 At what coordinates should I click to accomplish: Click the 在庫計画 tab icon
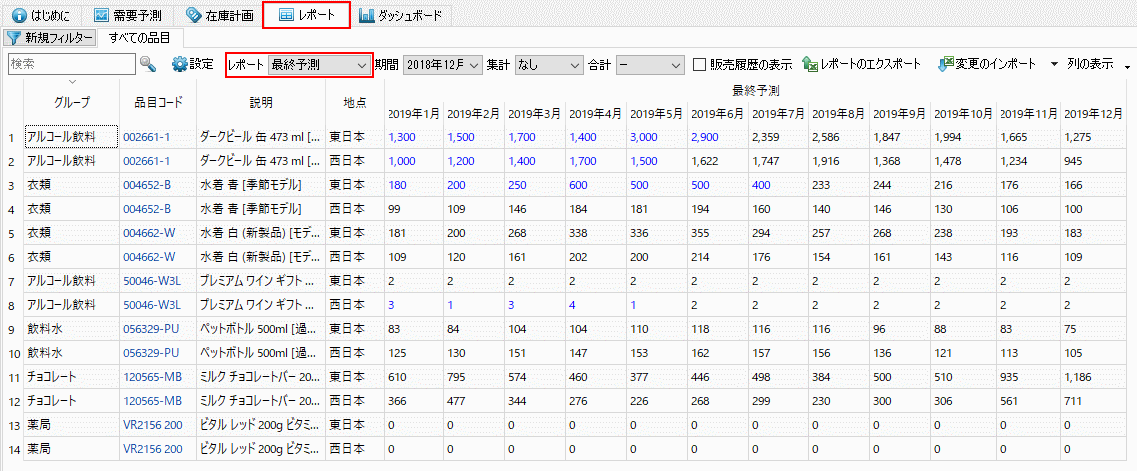click(193, 16)
